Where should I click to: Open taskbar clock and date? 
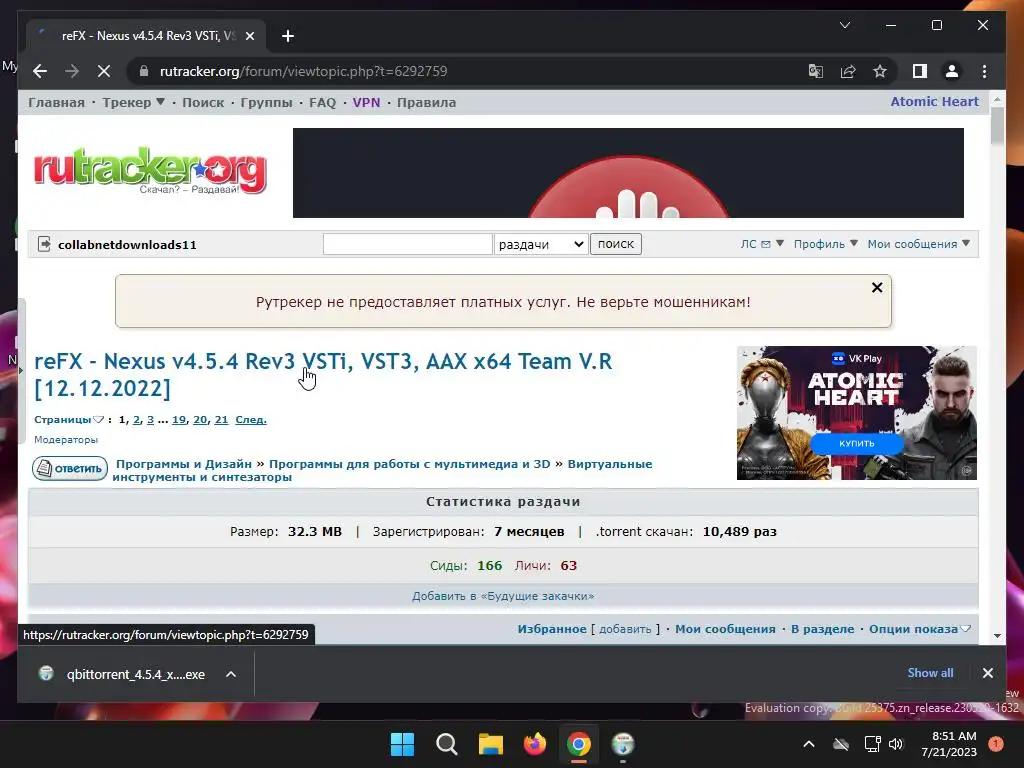coord(949,744)
